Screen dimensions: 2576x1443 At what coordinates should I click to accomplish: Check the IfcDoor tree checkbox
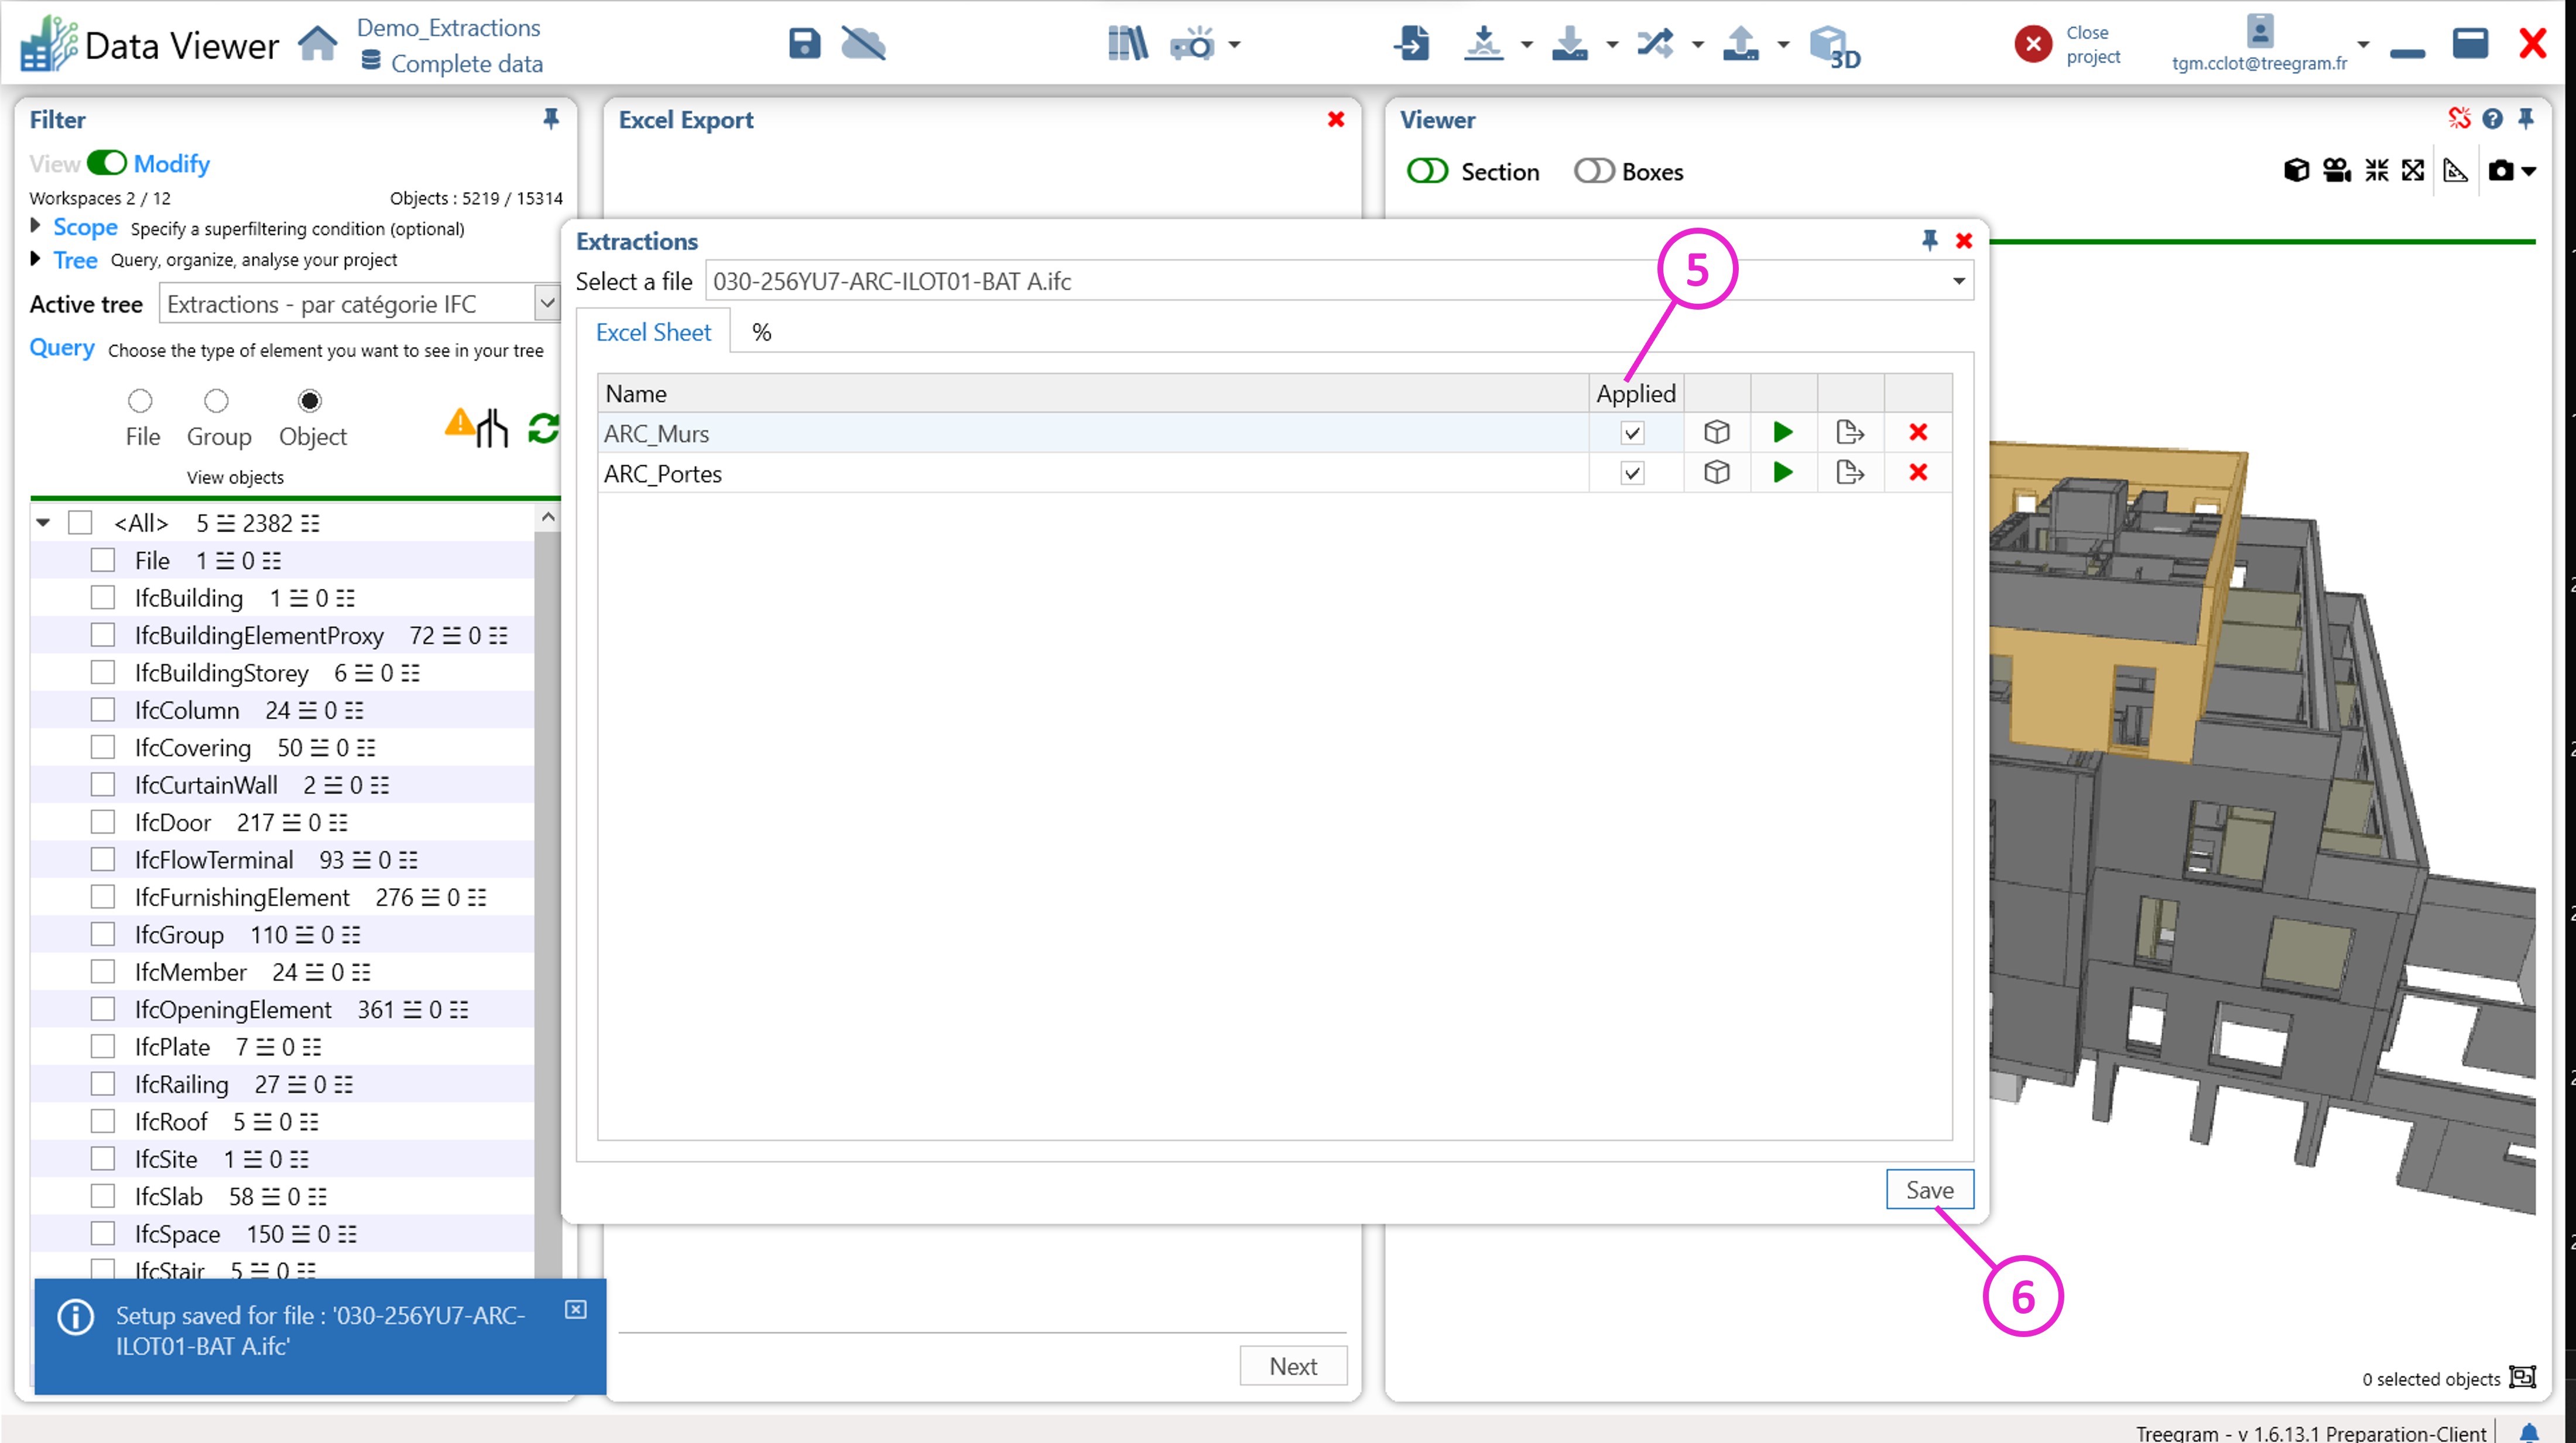coord(103,822)
